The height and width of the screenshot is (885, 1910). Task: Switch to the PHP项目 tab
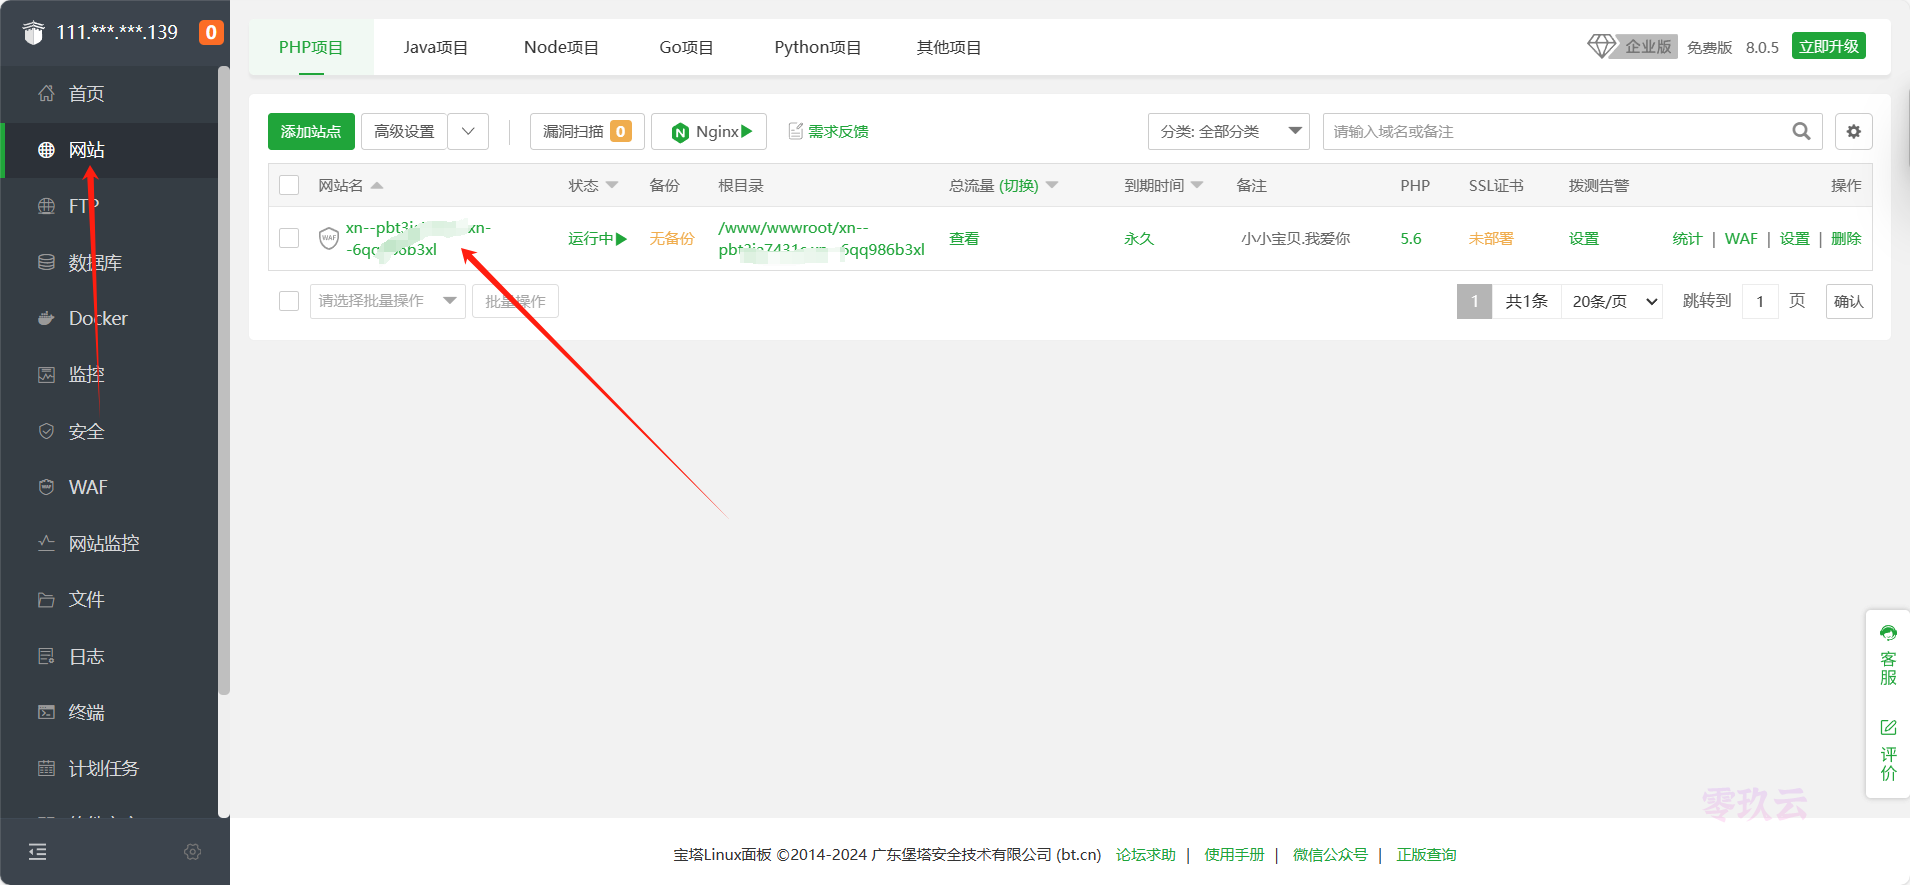pyautogui.click(x=311, y=47)
